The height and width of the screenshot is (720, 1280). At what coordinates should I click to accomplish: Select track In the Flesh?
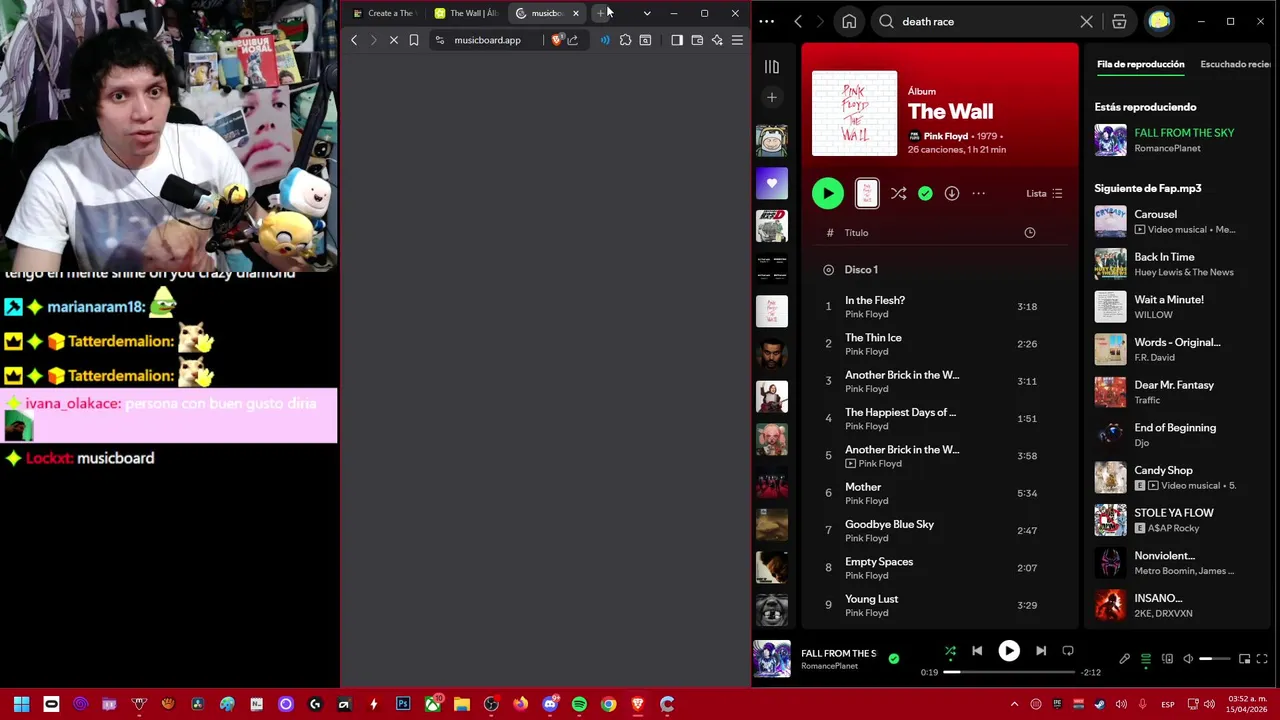(940, 306)
